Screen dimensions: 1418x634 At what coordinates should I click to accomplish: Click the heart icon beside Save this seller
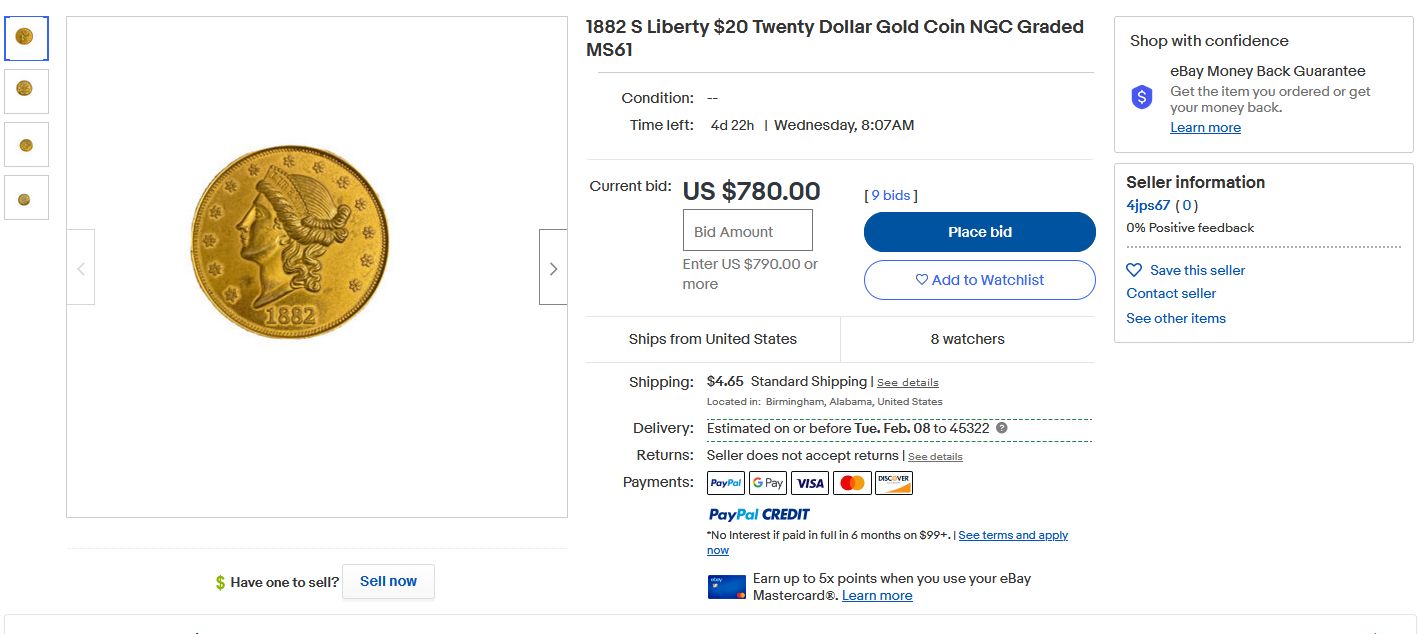(1134, 270)
